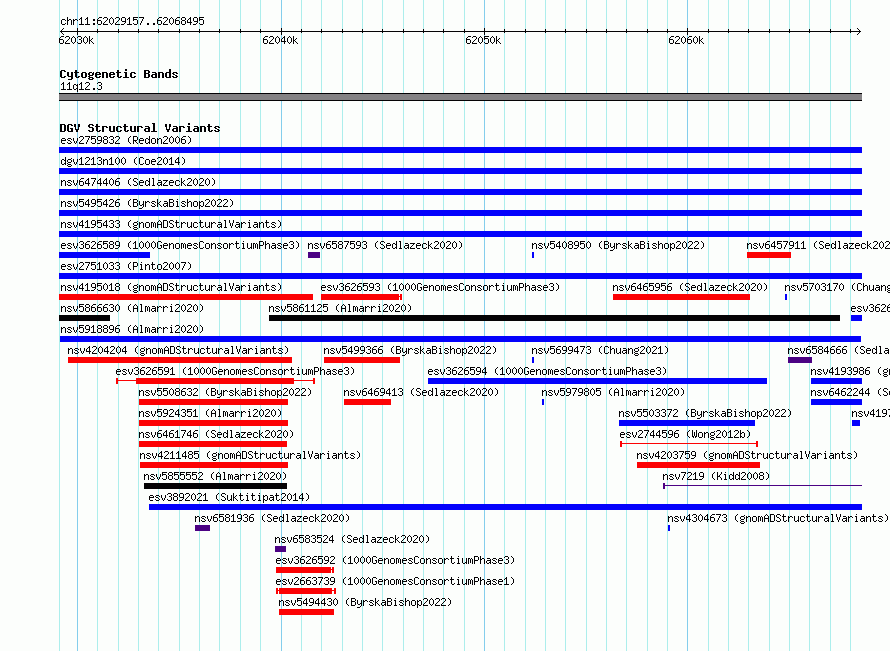890x651 pixels.
Task: Click the red bar of esv3626592
Action: coord(305,570)
